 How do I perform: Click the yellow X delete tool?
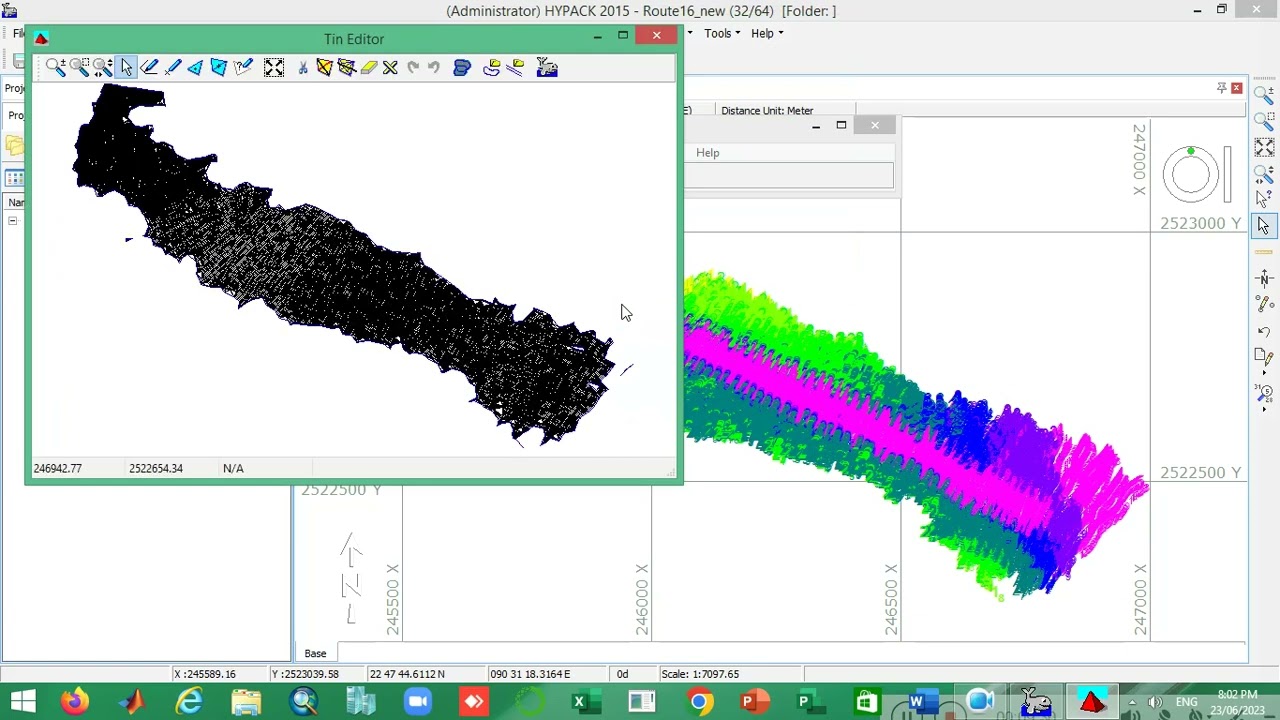point(390,67)
